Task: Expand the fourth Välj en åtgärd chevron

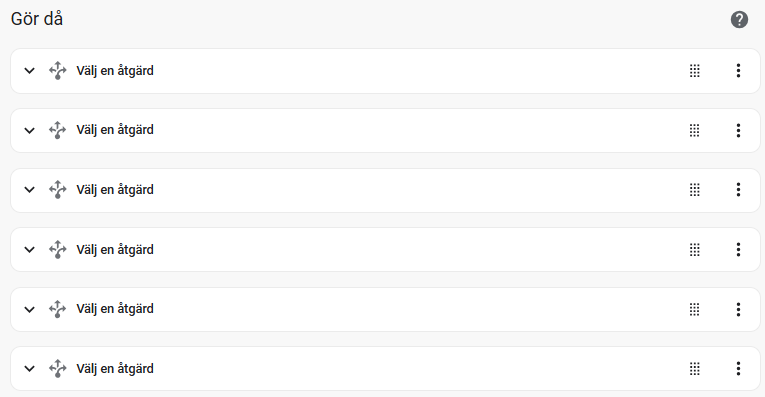Action: click(x=30, y=250)
